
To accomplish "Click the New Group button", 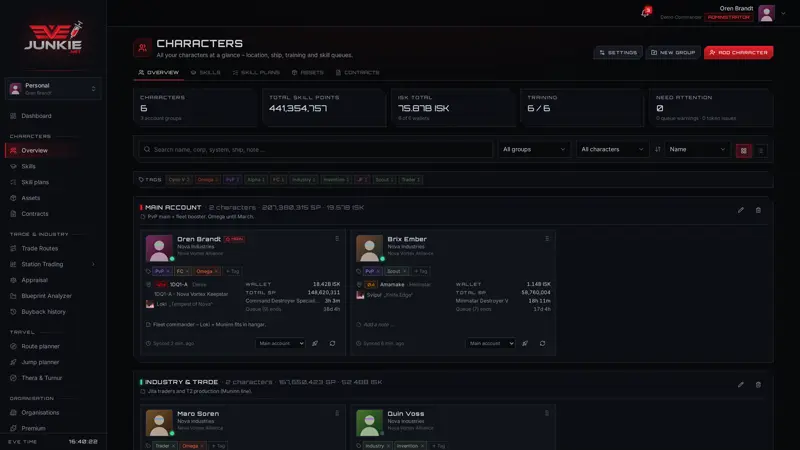I will (x=672, y=53).
